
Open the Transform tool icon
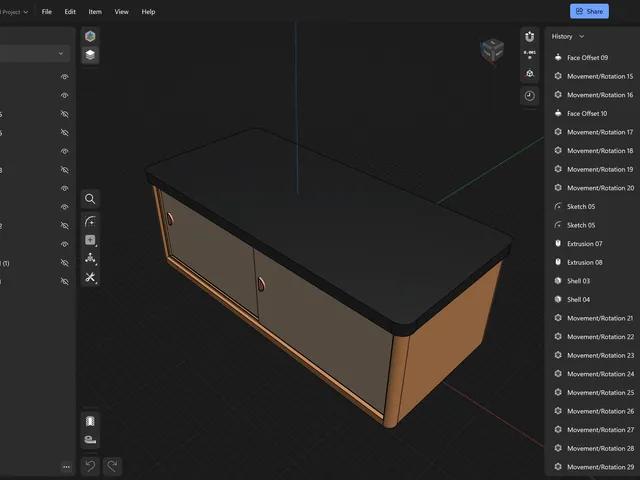(90, 259)
